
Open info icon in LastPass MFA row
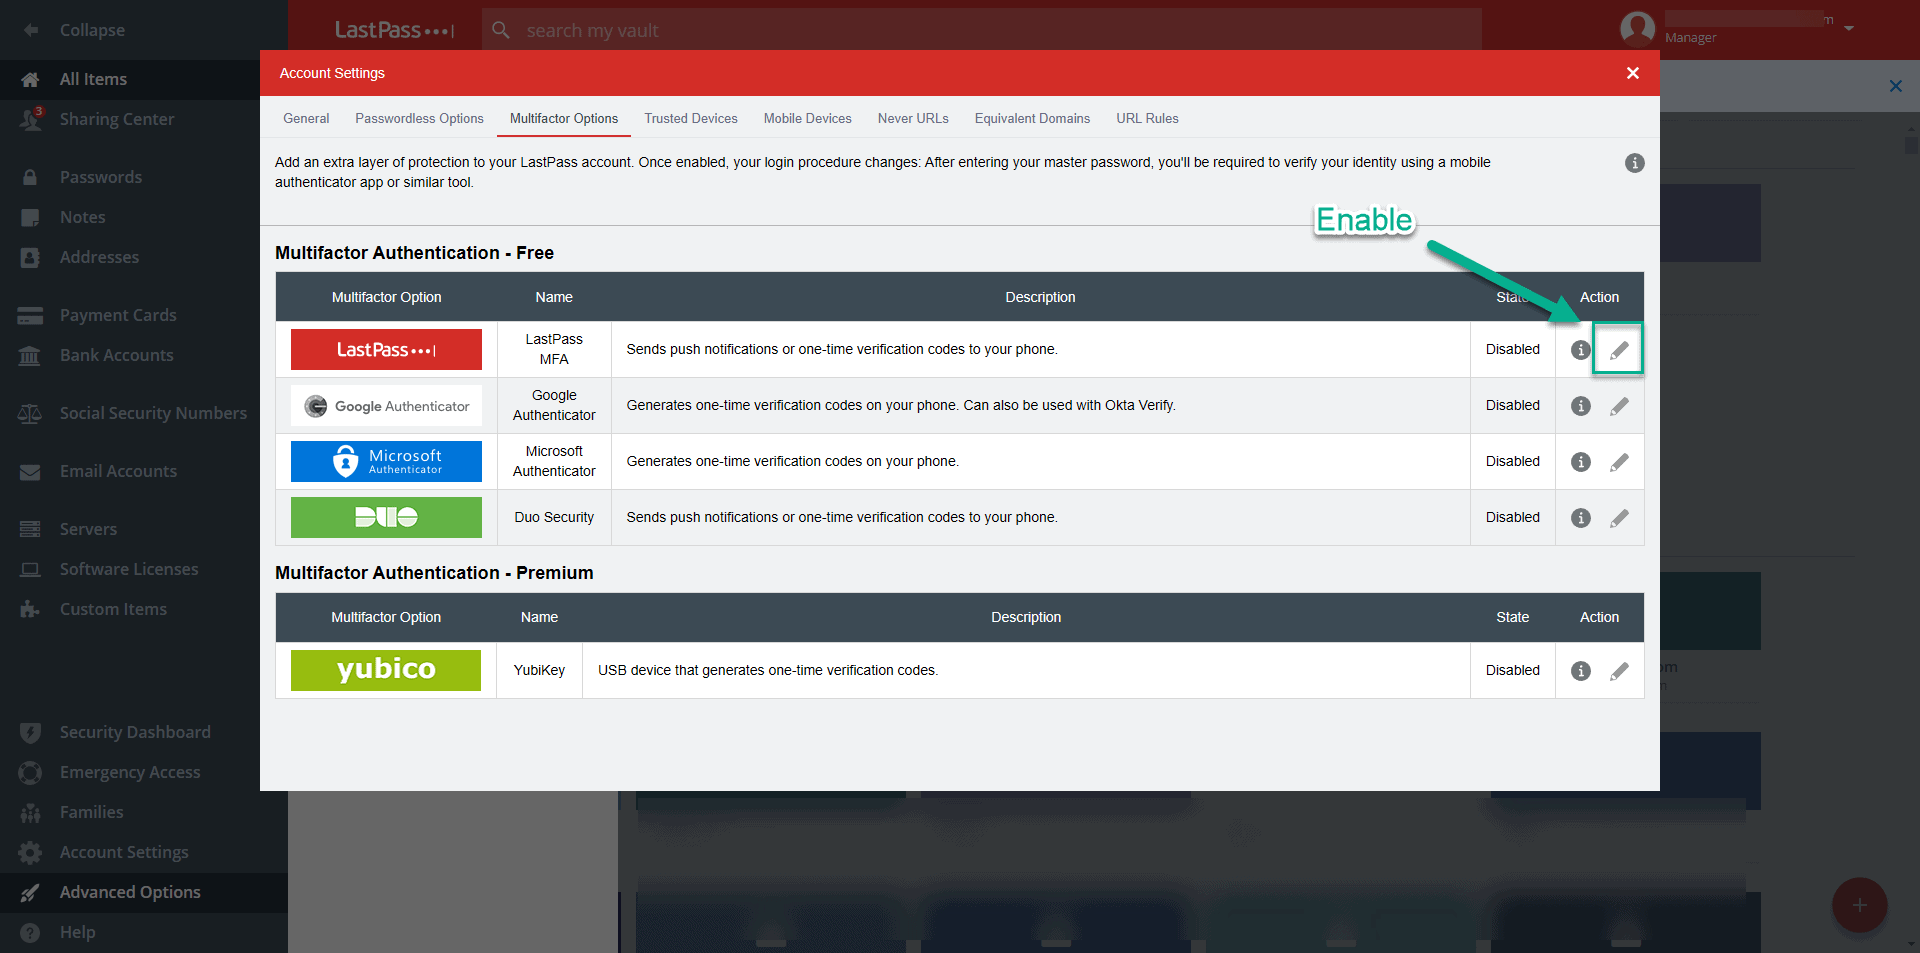[x=1580, y=350]
